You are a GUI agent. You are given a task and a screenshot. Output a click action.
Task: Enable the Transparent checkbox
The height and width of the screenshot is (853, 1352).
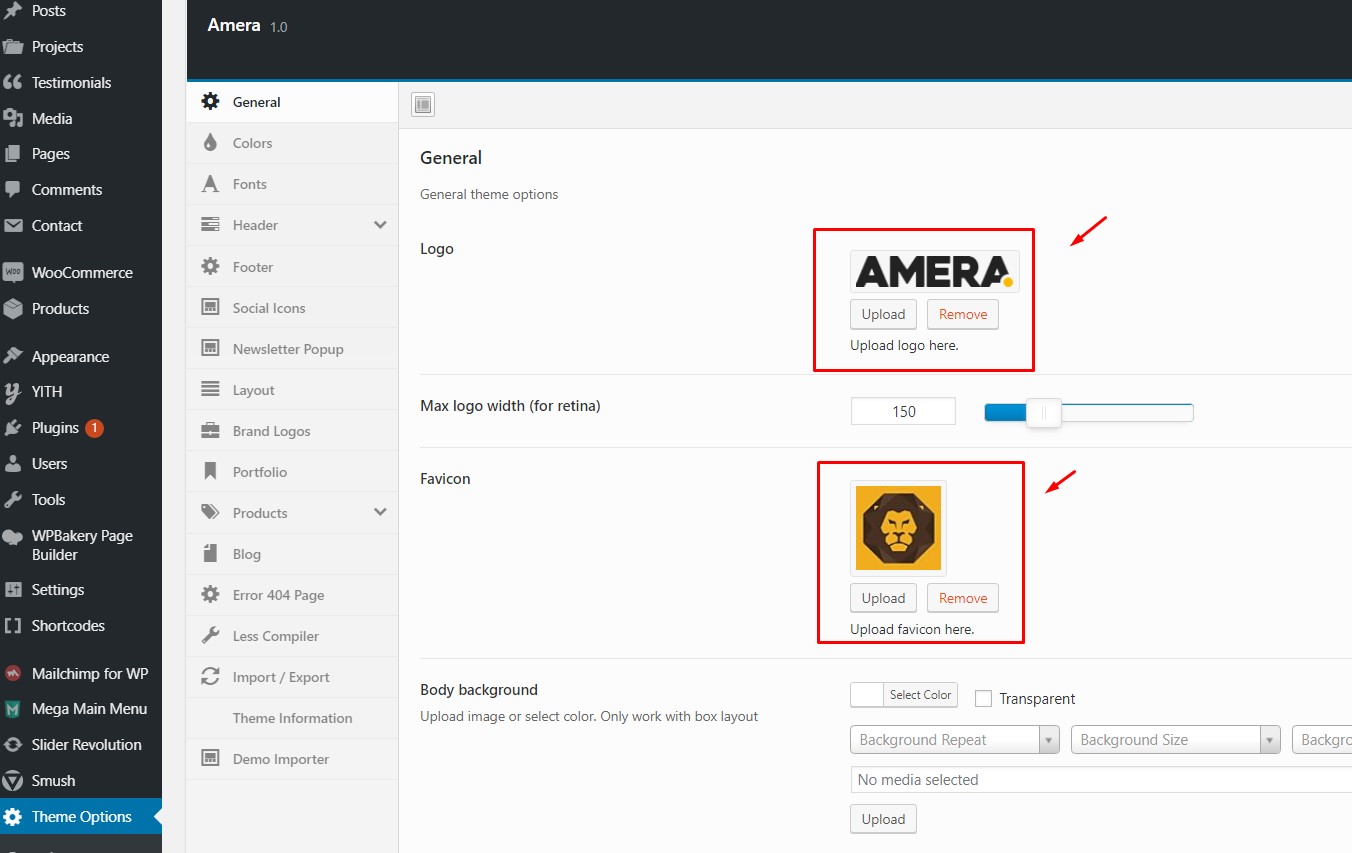[x=983, y=699]
